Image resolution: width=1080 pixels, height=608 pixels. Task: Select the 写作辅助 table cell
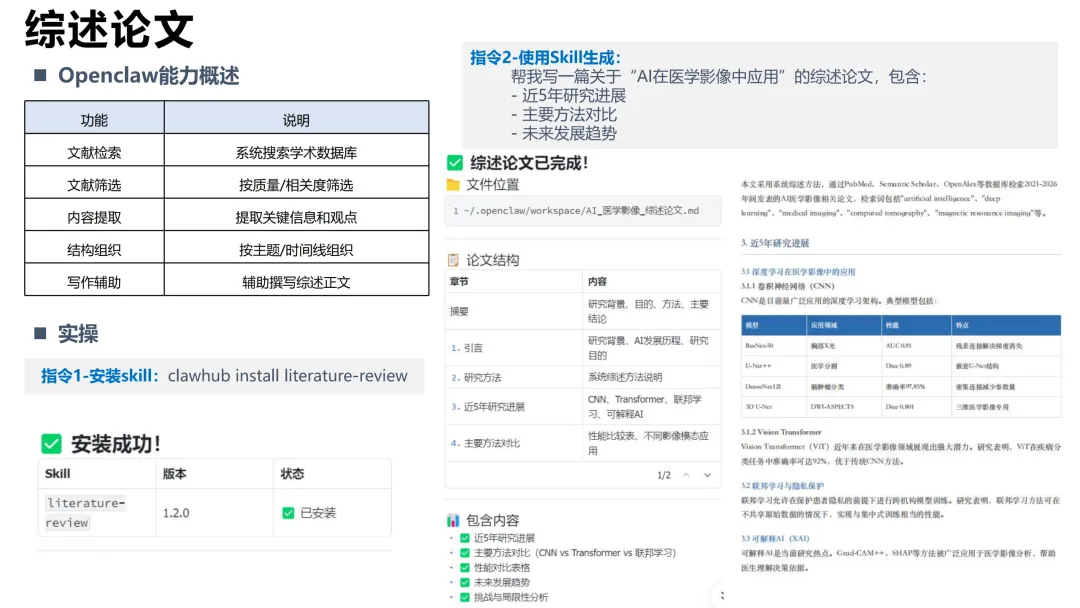coord(94,280)
